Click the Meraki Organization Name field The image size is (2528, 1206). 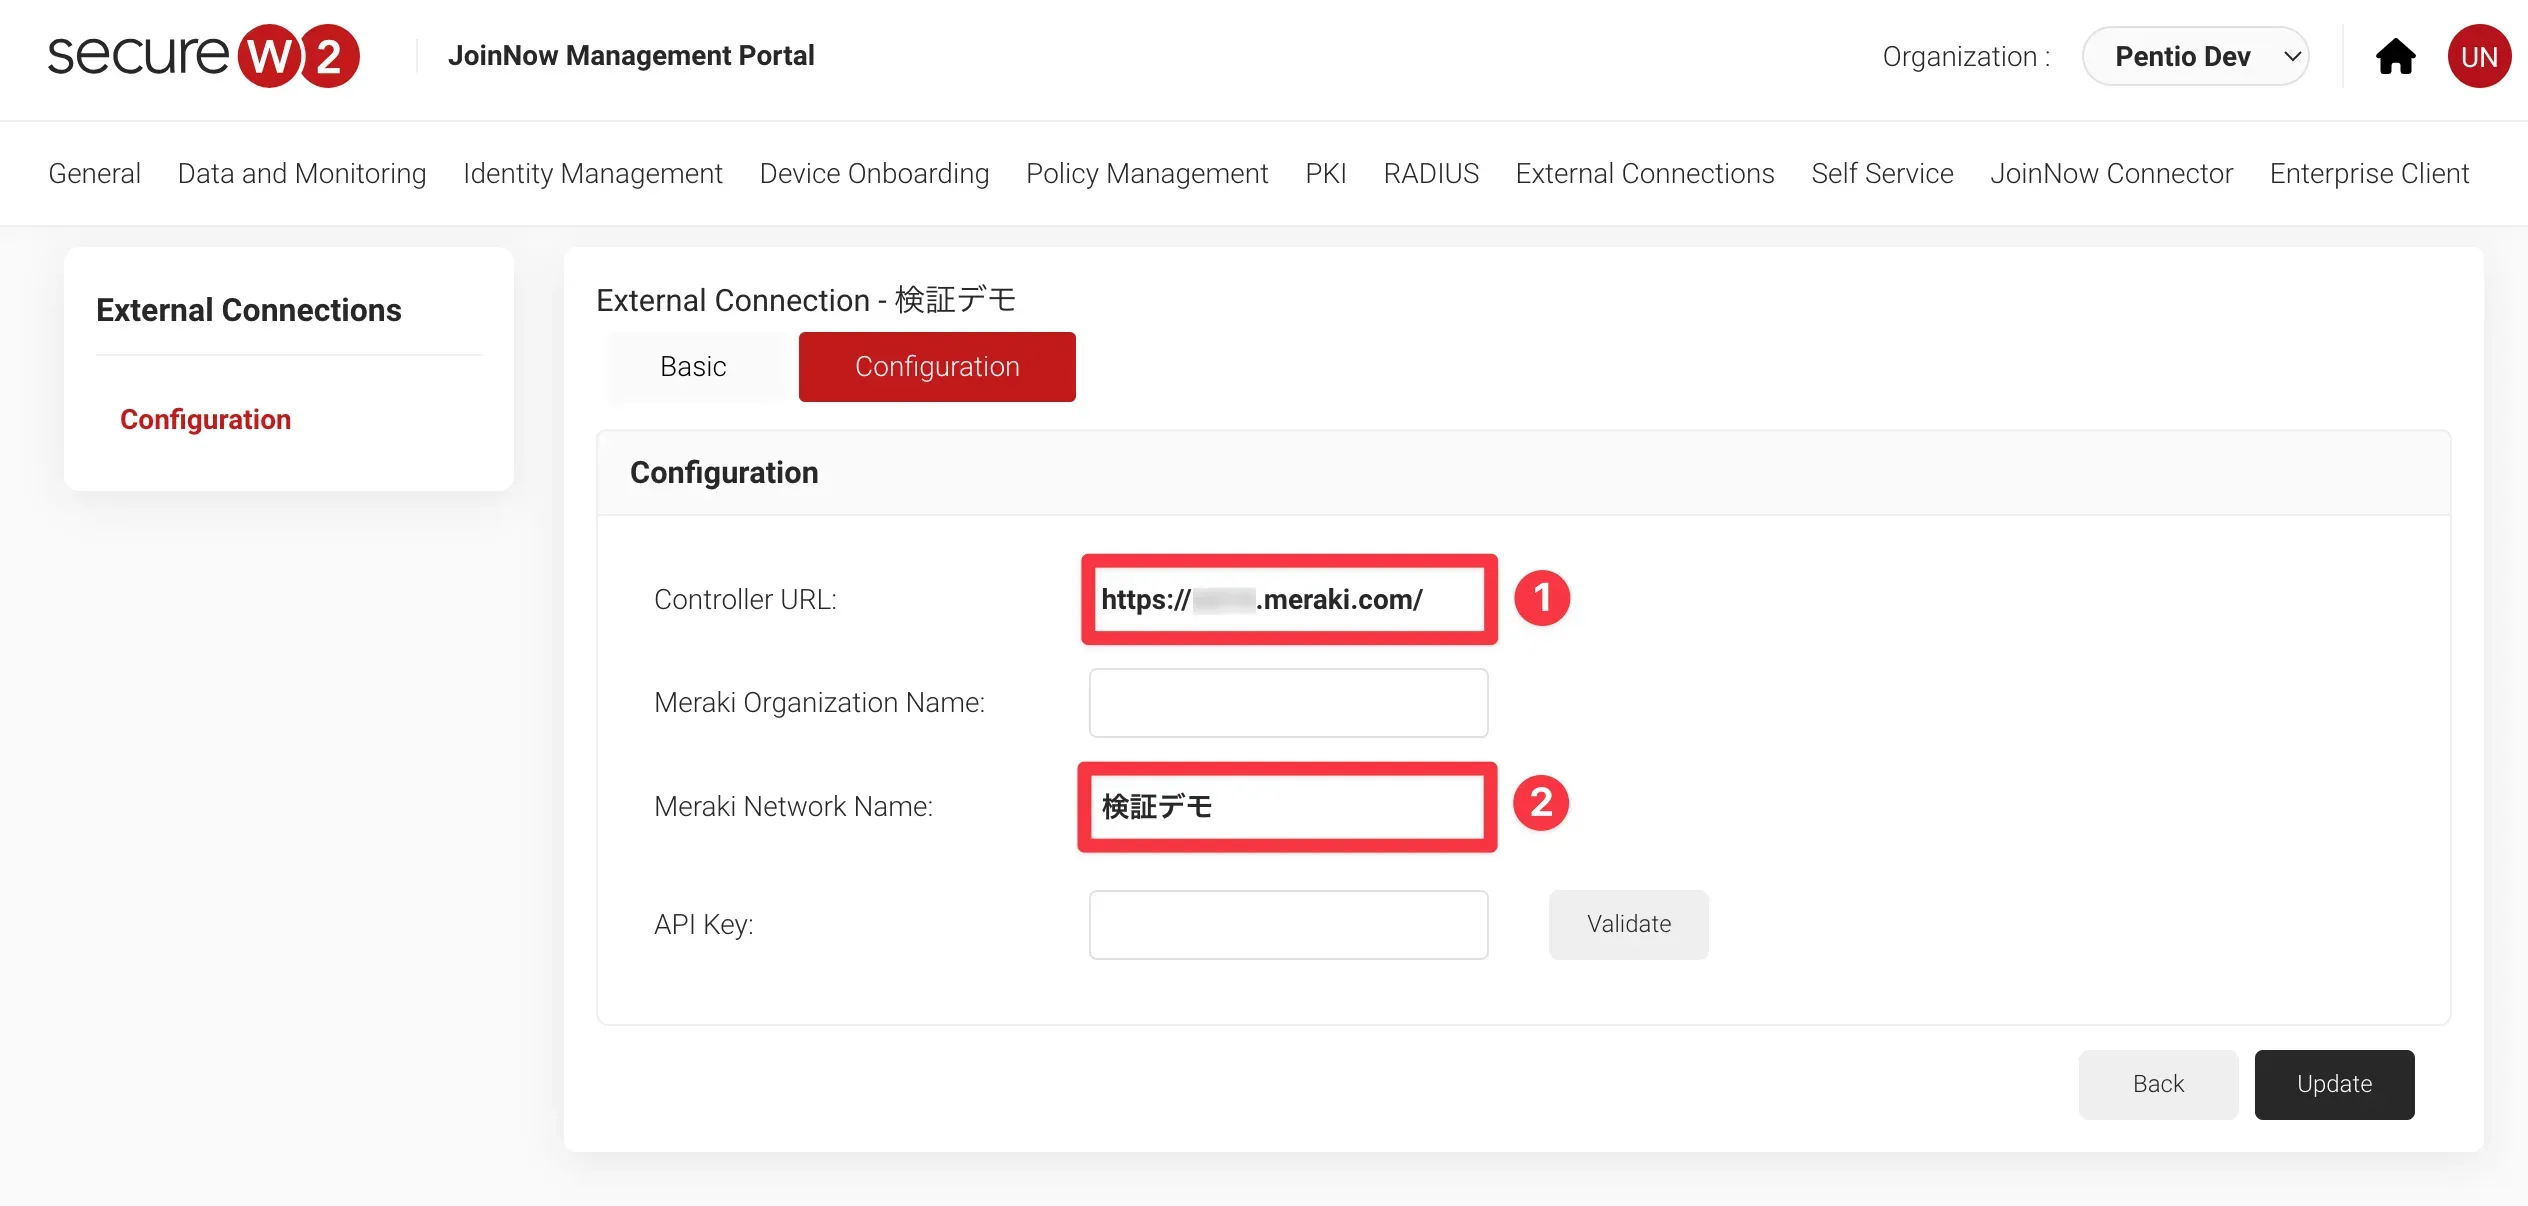click(1288, 703)
